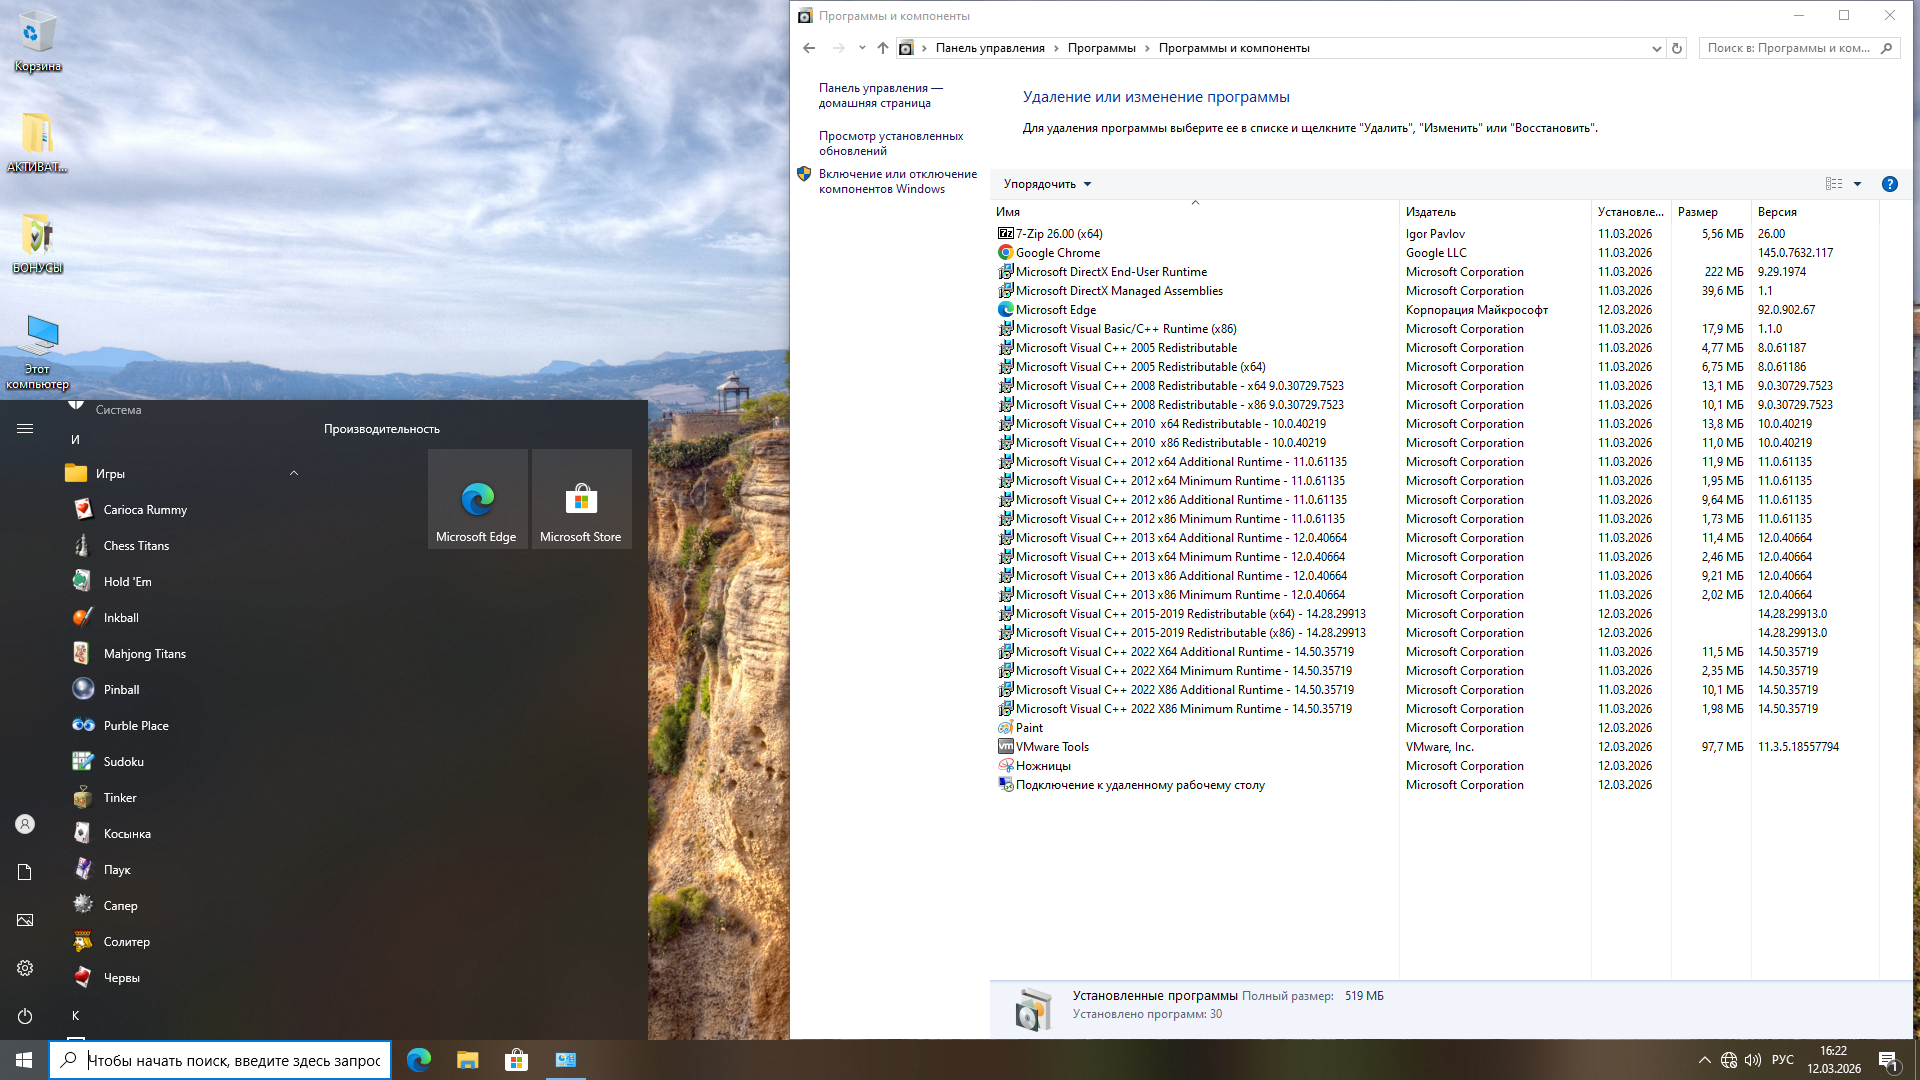This screenshot has height=1080, width=1920.
Task: Click the power icon in Start menu
Action: [25, 1016]
